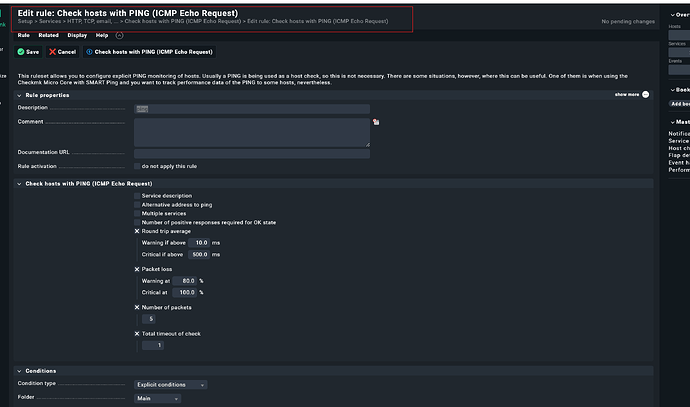The image size is (690, 407).
Task: Uncheck the Round trip average option
Action: click(x=137, y=231)
